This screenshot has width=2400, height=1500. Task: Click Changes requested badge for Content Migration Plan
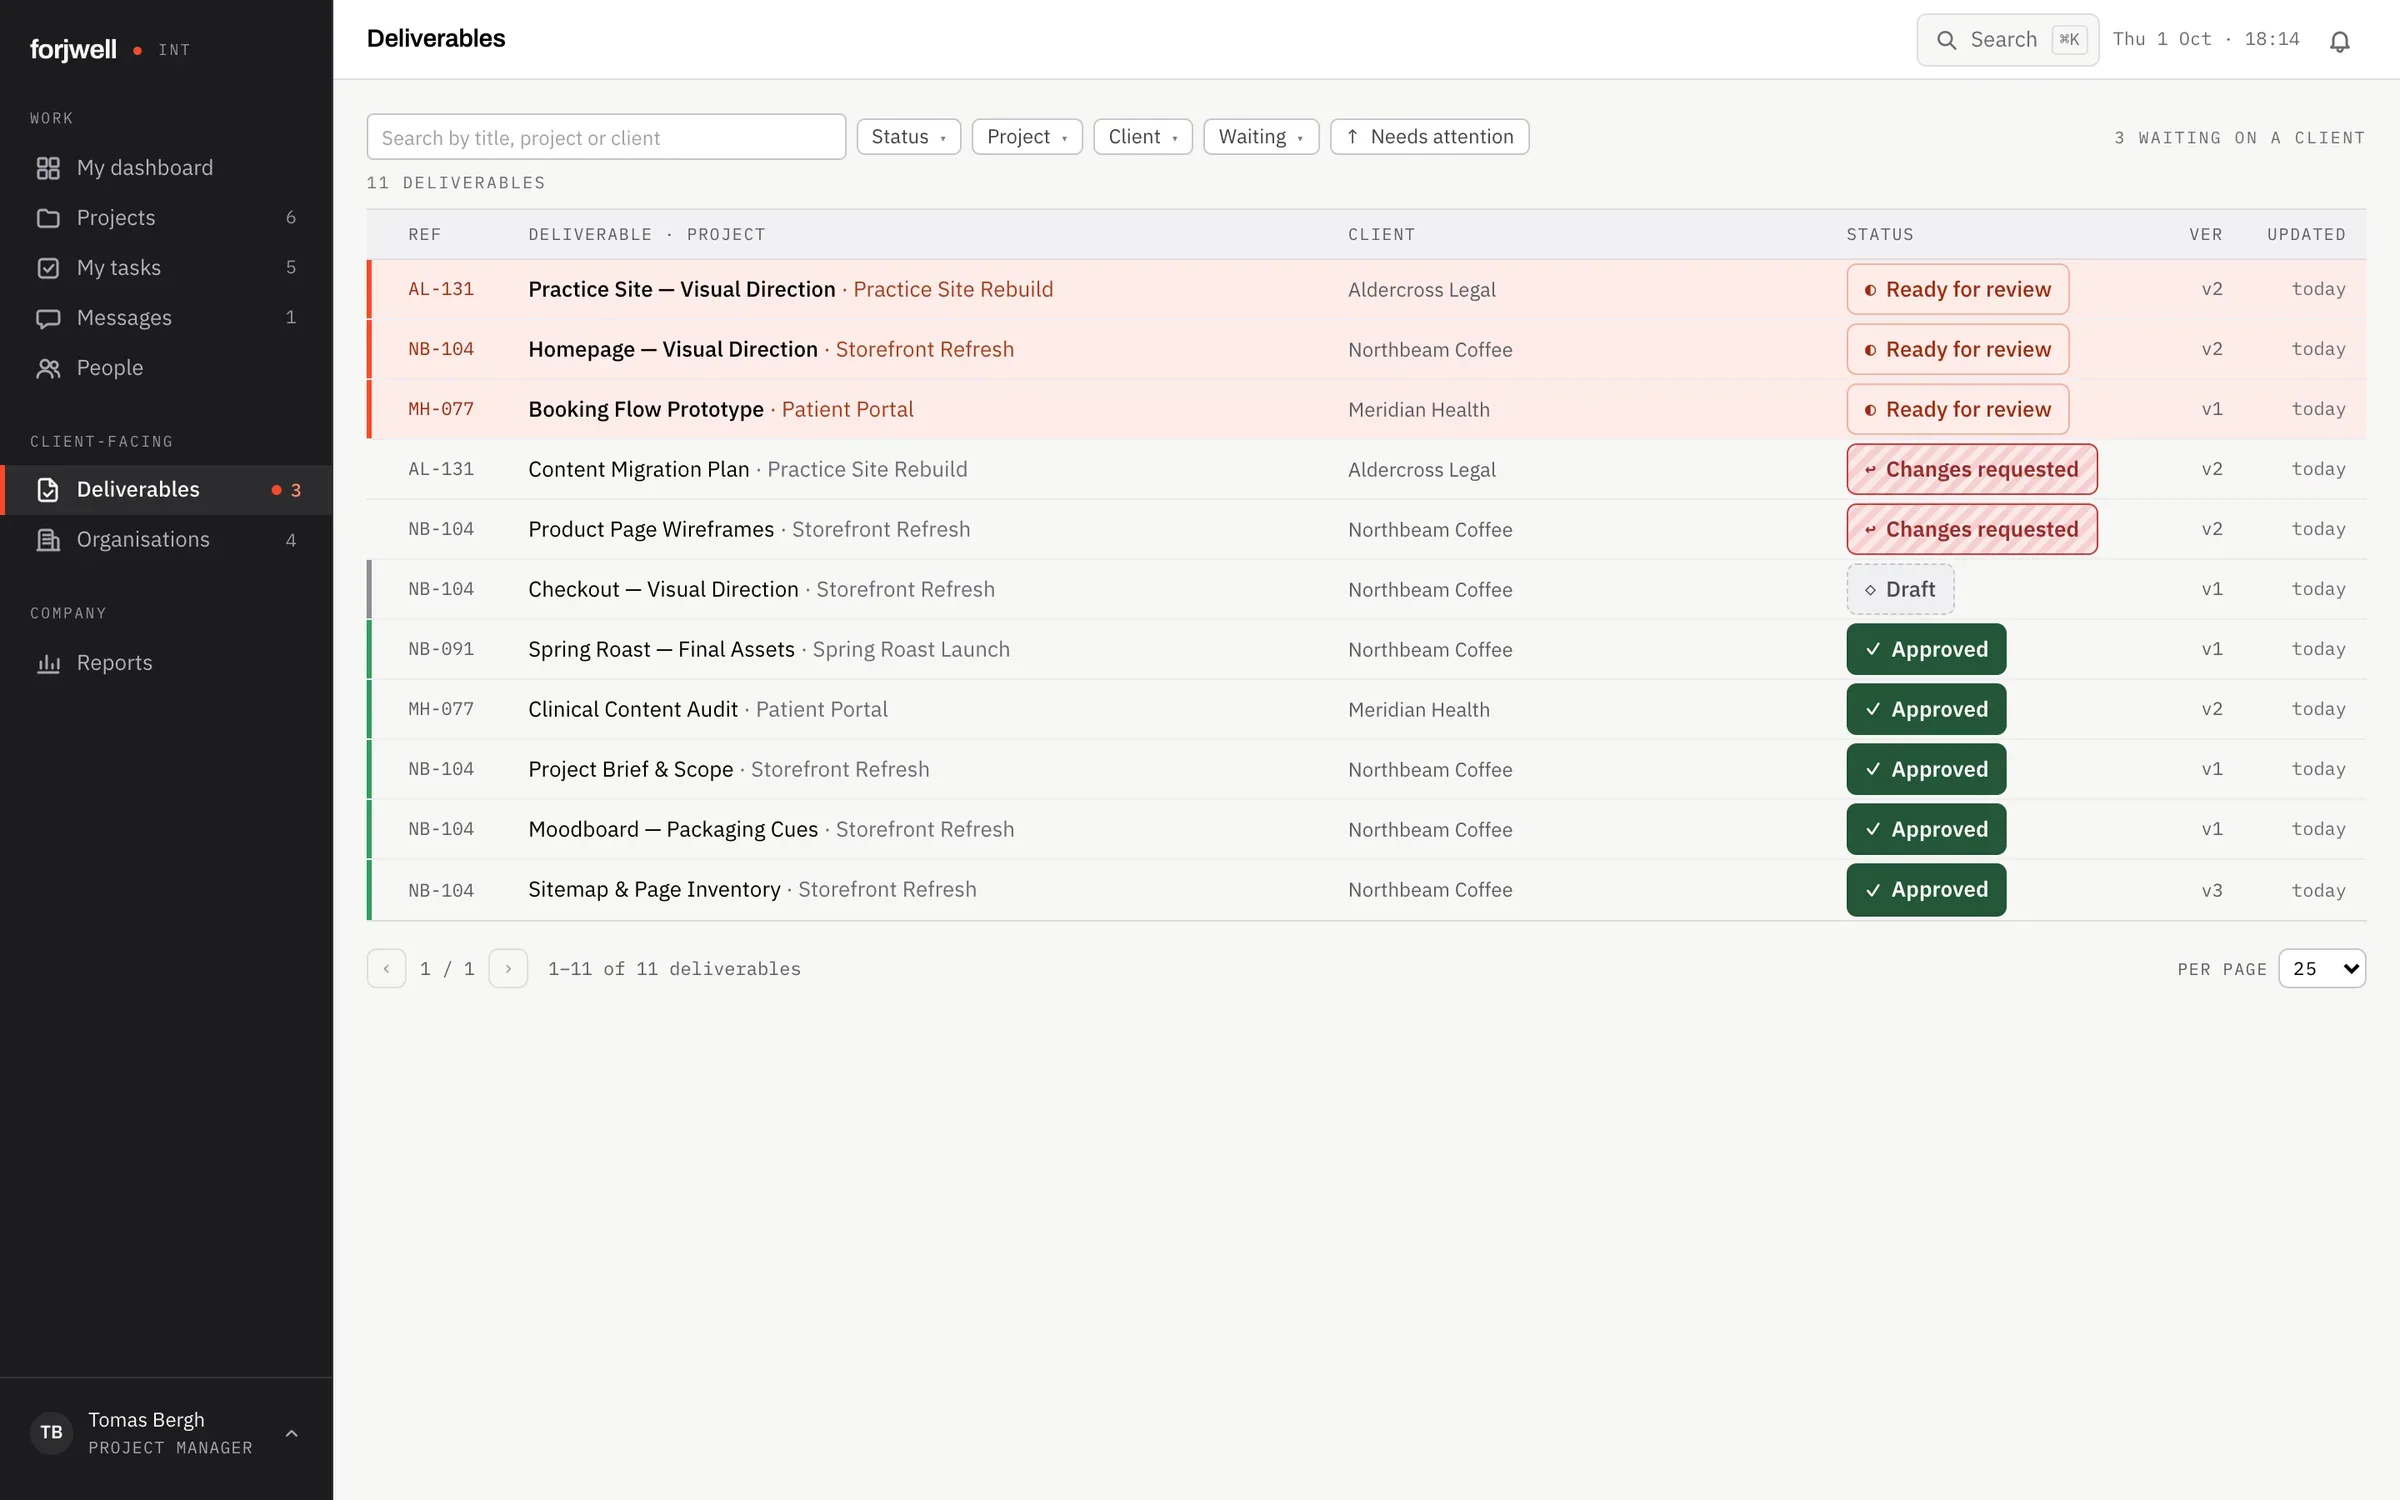point(1971,469)
